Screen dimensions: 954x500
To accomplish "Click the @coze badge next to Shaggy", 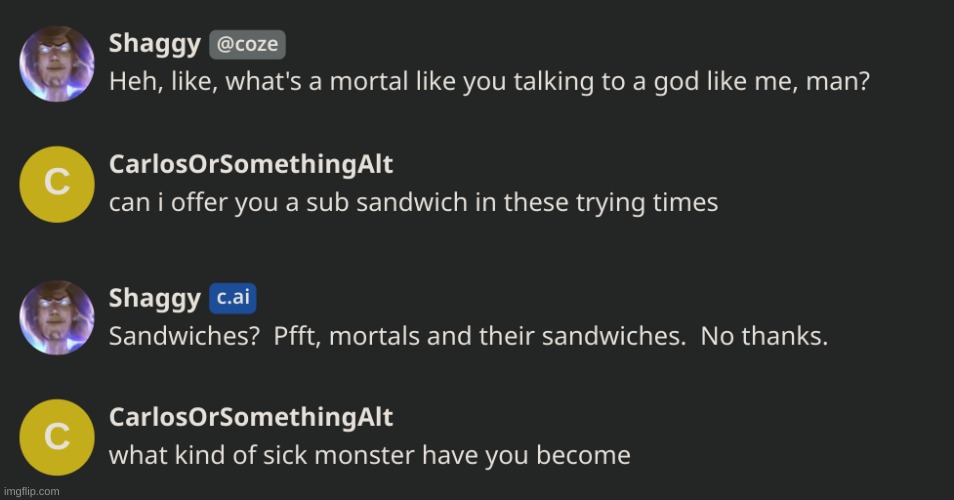I will click(x=247, y=45).
